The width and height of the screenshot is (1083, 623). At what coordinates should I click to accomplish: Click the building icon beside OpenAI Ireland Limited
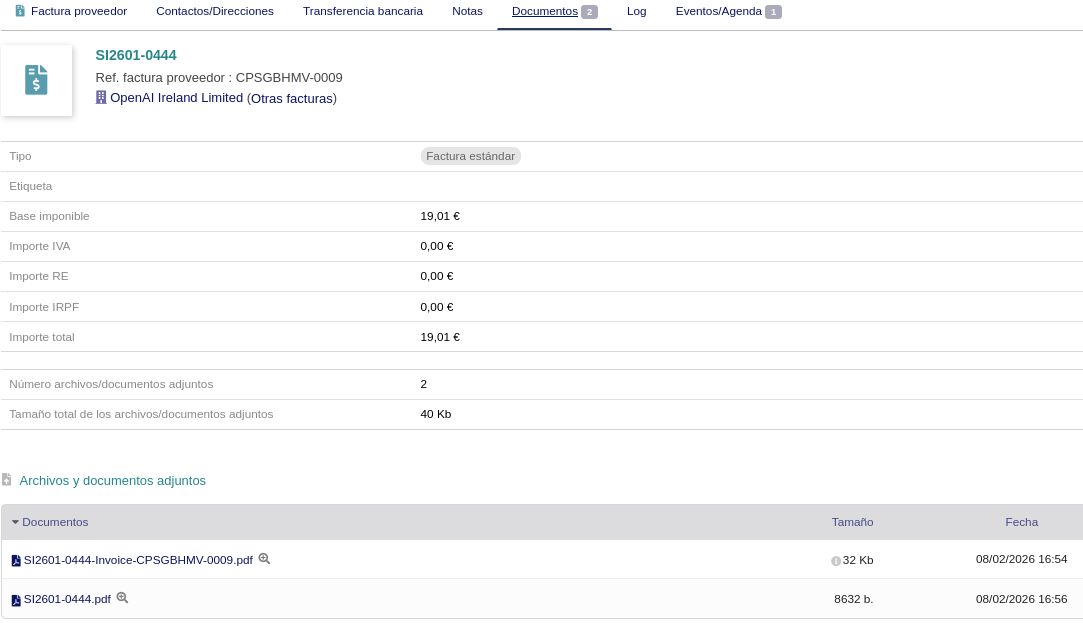point(101,98)
